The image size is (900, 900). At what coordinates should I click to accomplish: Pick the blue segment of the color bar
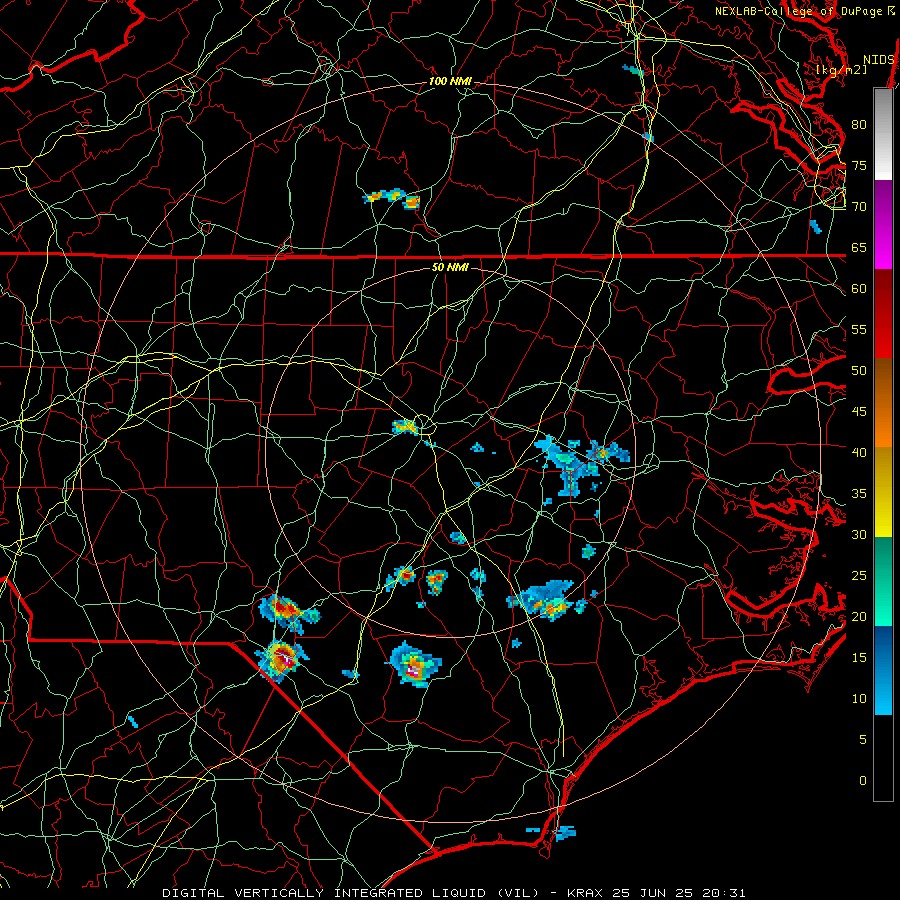pyautogui.click(x=883, y=670)
